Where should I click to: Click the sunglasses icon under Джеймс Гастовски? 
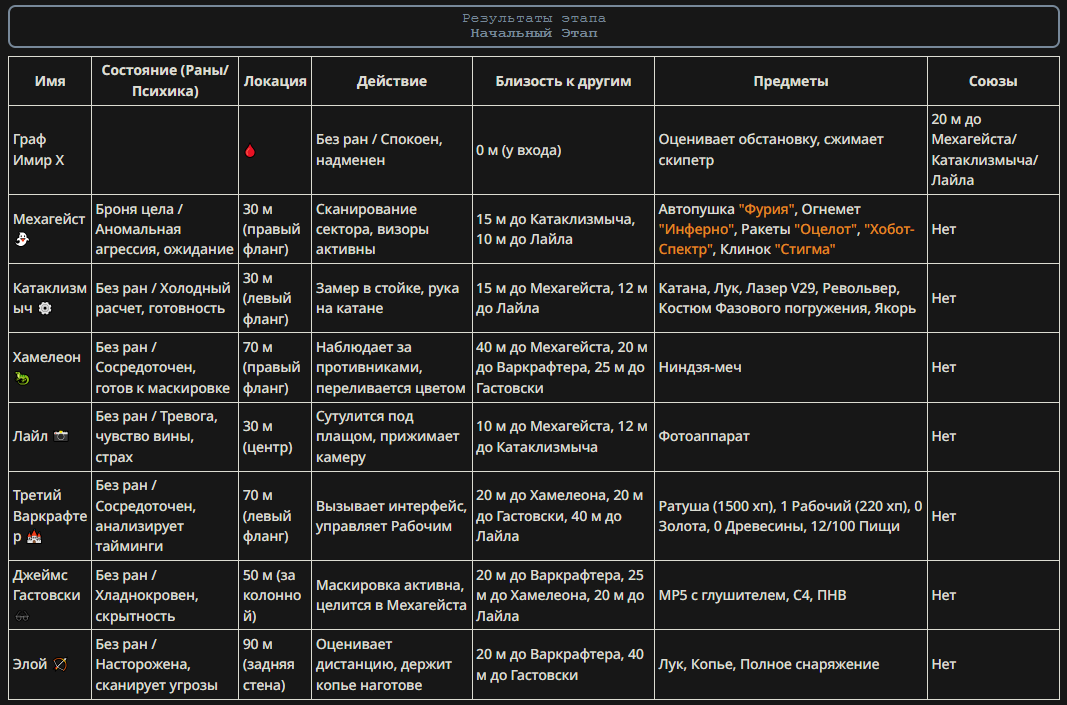point(22,617)
